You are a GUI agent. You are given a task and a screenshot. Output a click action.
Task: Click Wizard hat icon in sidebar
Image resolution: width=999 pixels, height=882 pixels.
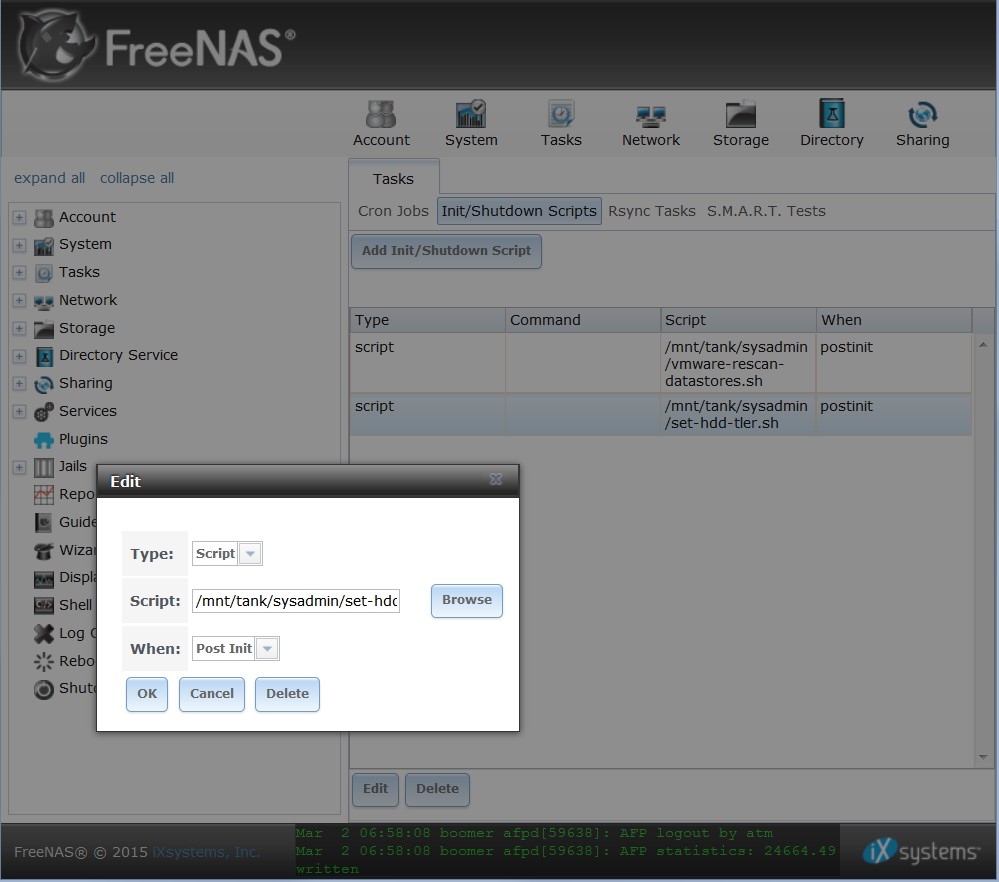[43, 550]
